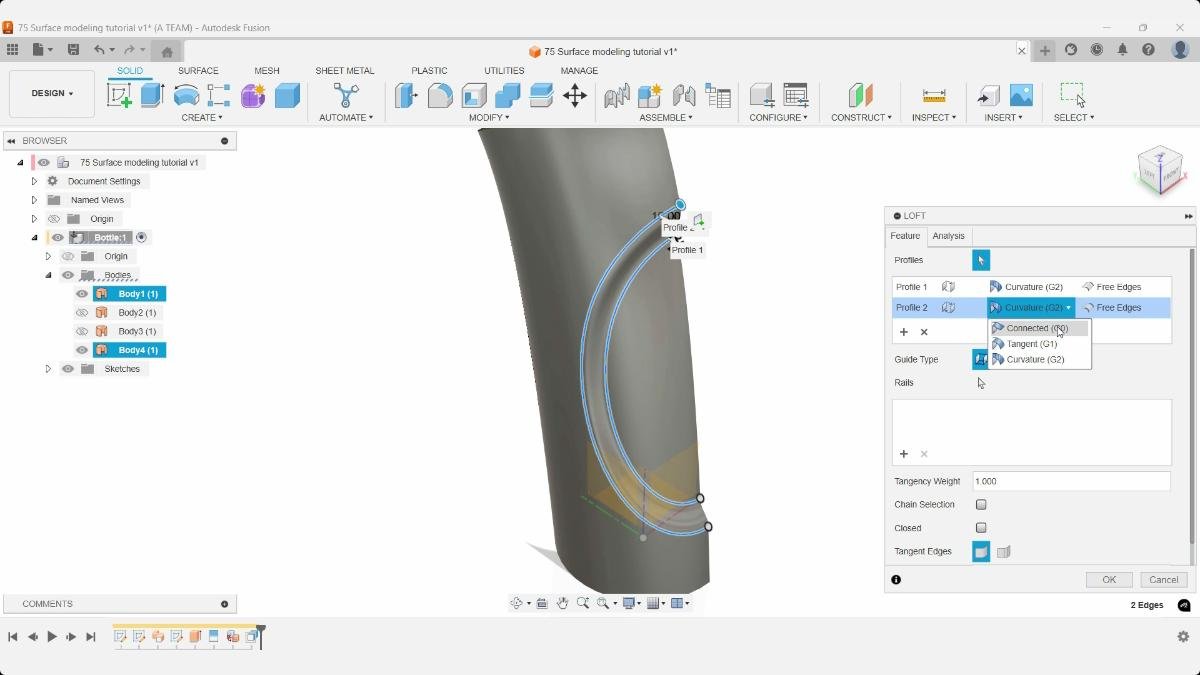Select the Create Form tool
The image size is (1200, 675).
[253, 95]
